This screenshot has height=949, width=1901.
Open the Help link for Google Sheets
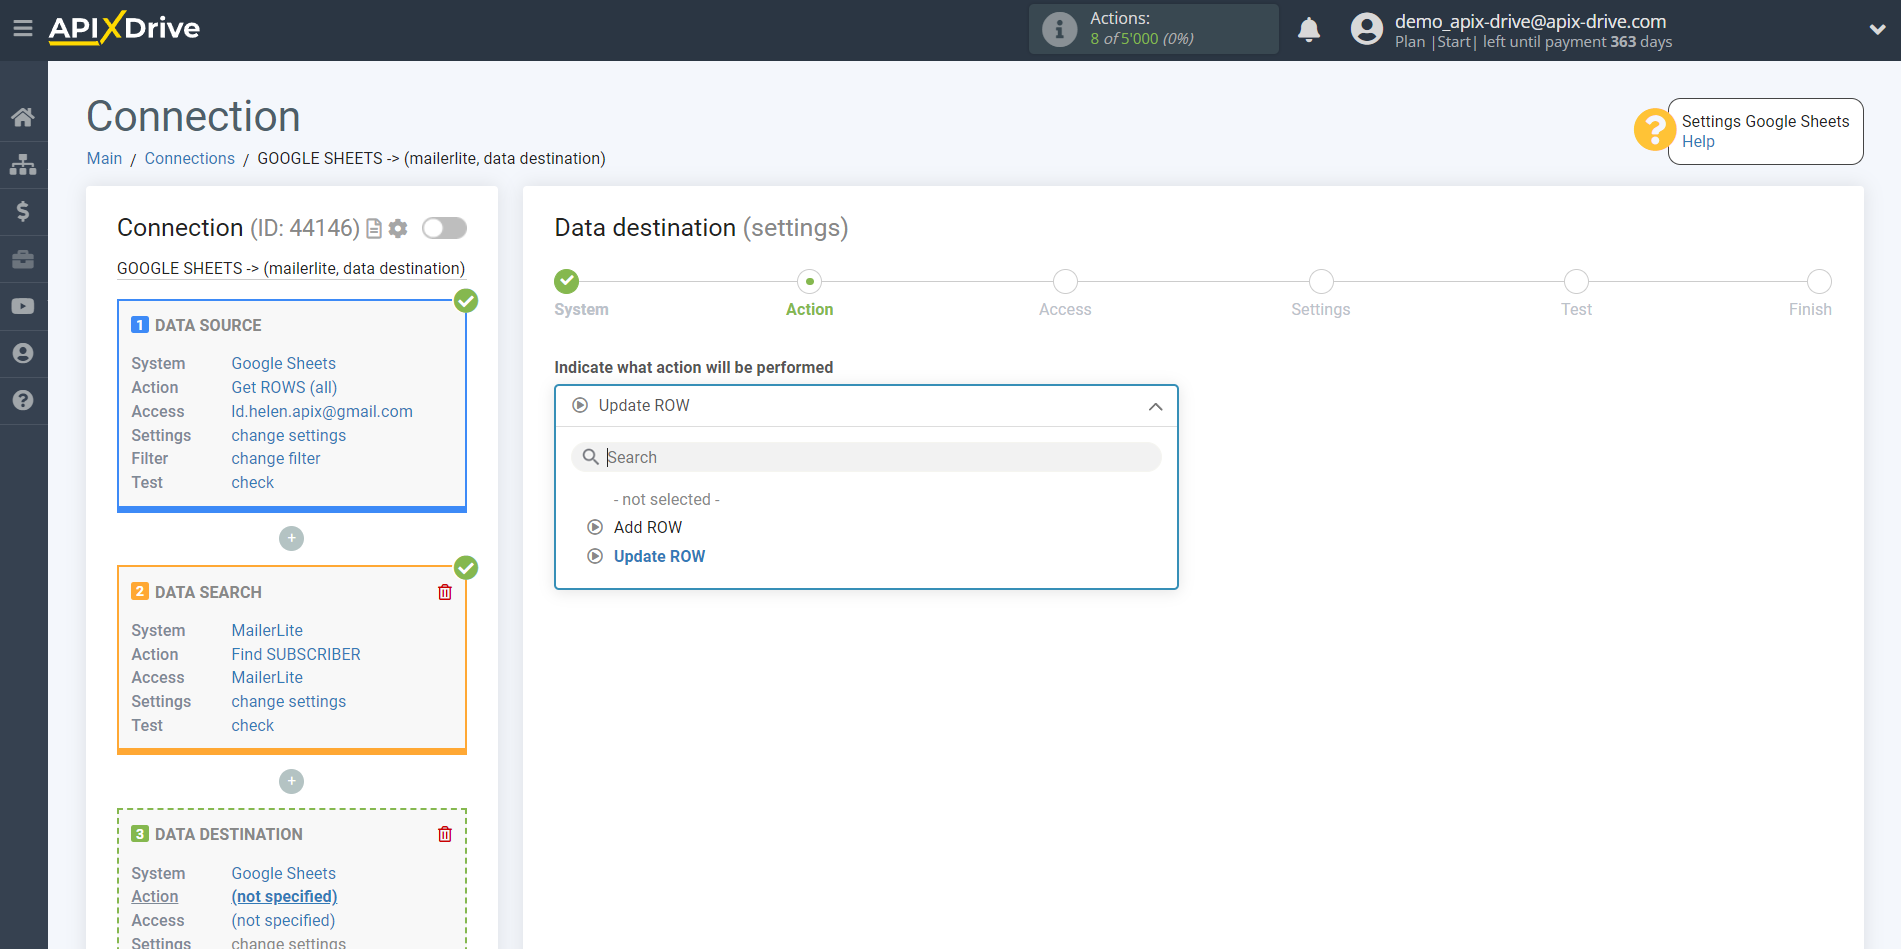[1698, 141]
